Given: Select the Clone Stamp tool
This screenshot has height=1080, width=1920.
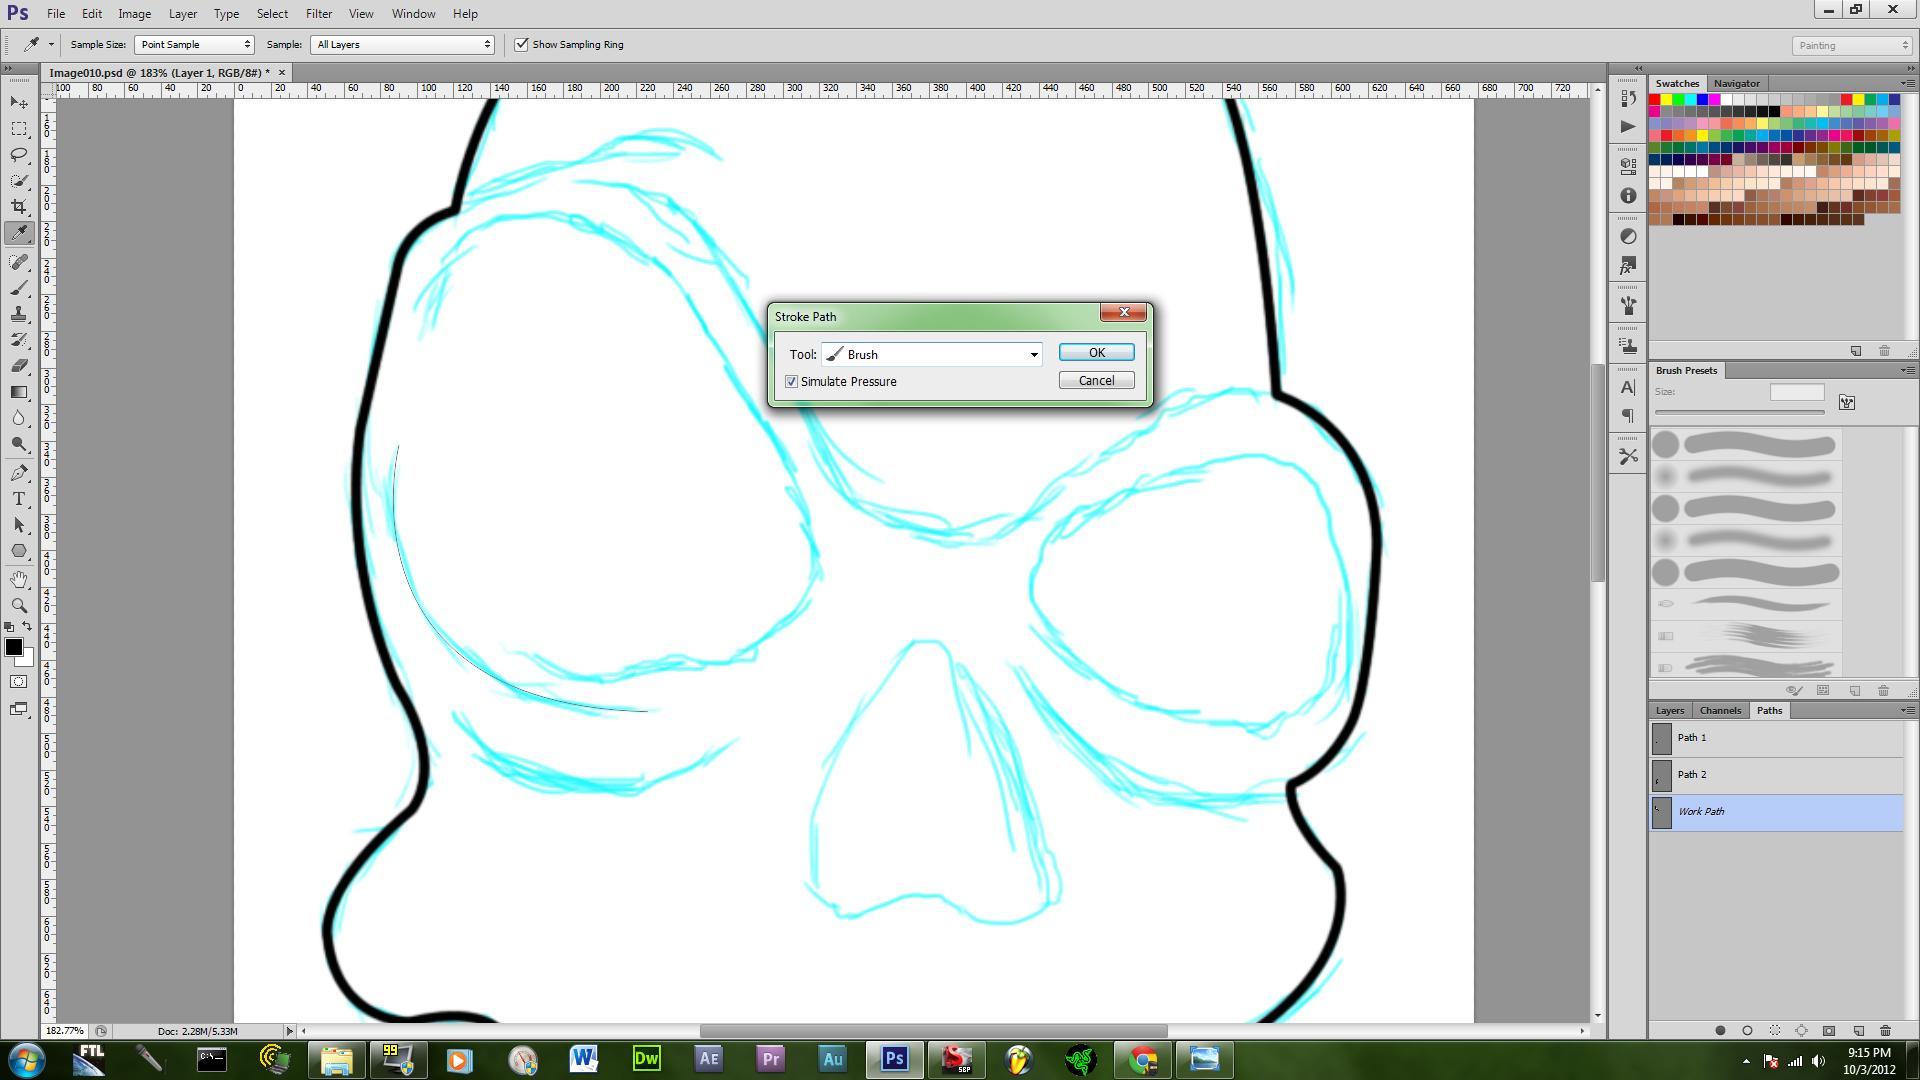Looking at the screenshot, I should tap(19, 314).
